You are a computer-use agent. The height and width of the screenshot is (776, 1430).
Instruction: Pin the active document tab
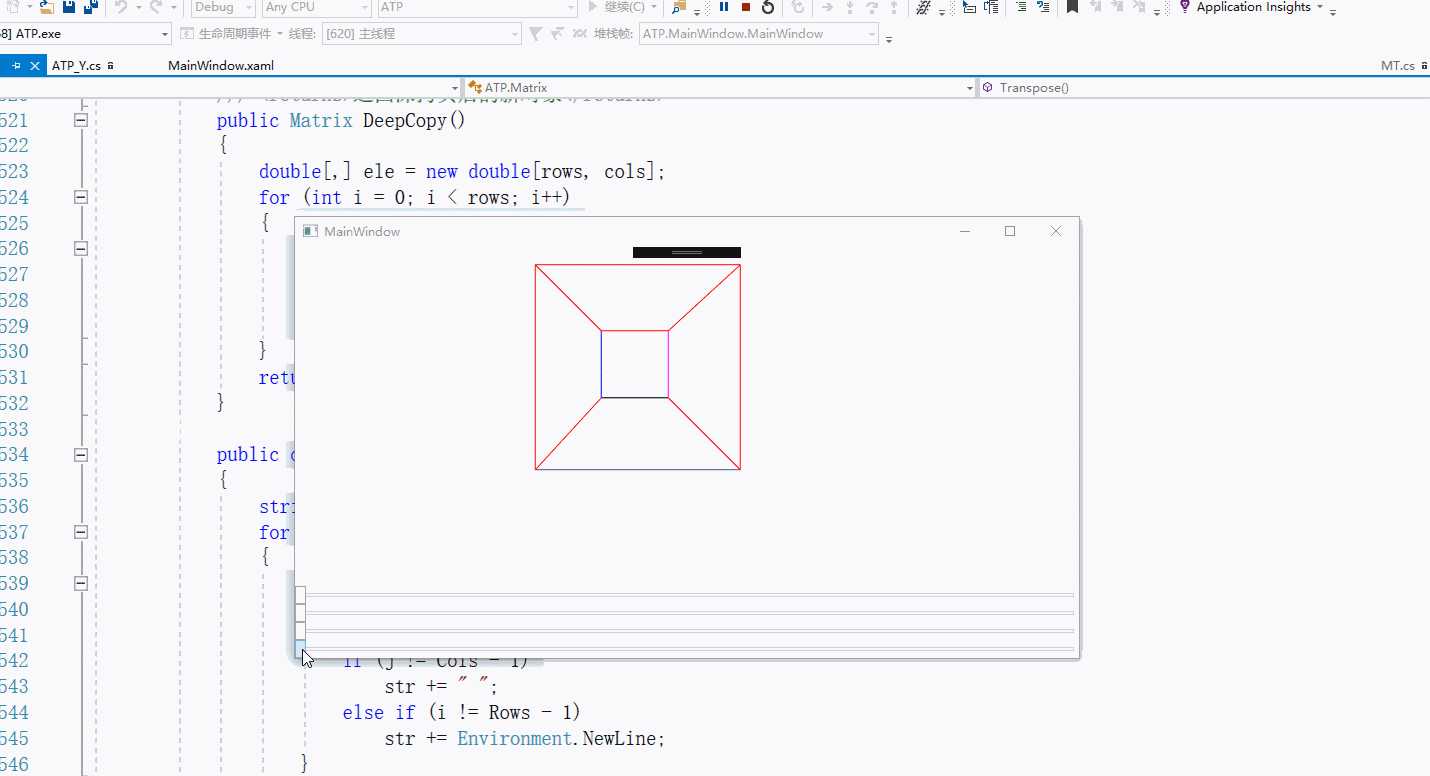[x=17, y=66]
